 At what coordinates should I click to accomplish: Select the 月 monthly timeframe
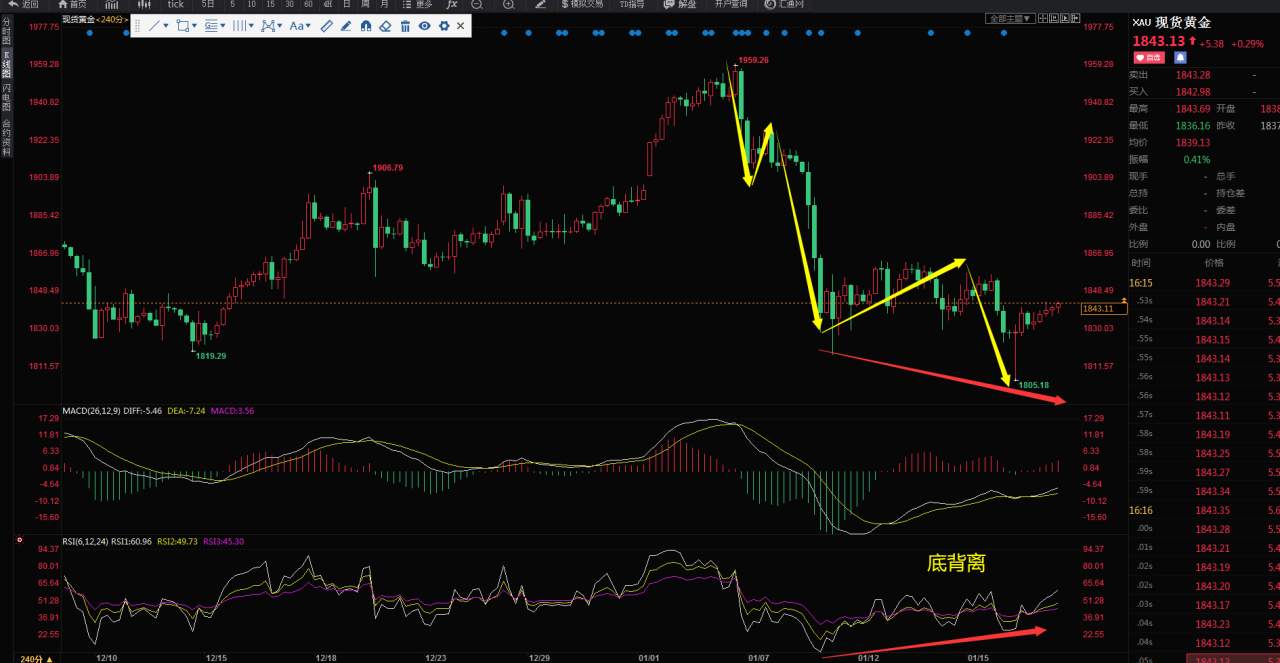tap(384, 4)
